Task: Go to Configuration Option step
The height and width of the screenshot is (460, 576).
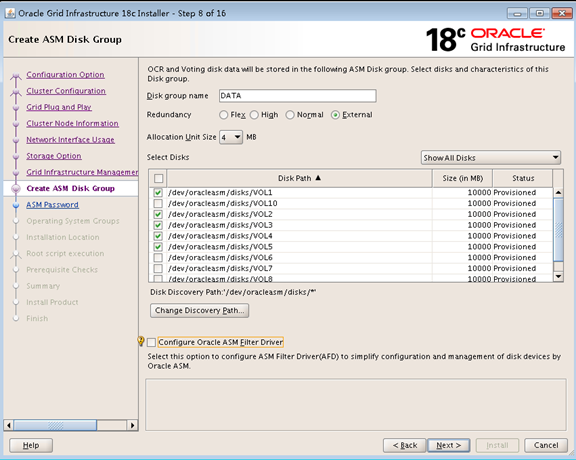Action: pyautogui.click(x=65, y=75)
